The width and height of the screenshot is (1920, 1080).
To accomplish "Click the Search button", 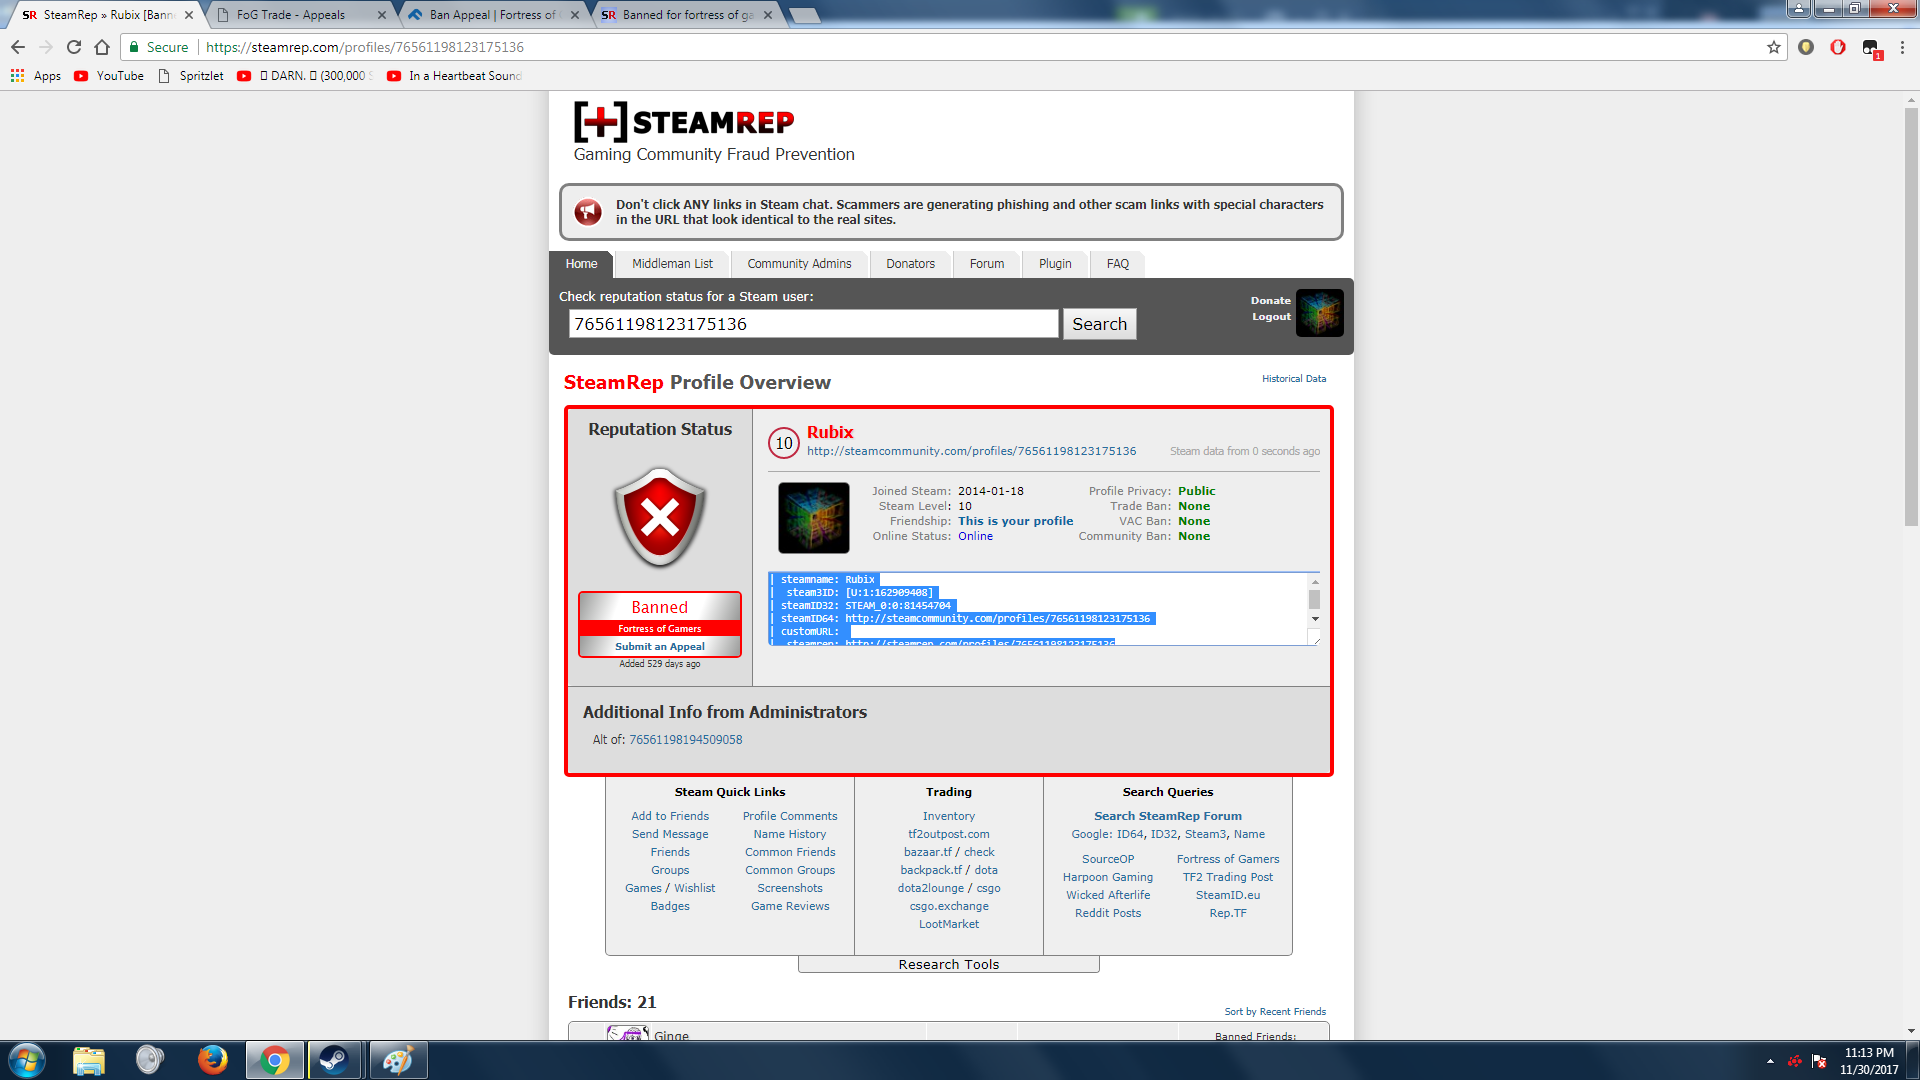I will tap(1099, 324).
